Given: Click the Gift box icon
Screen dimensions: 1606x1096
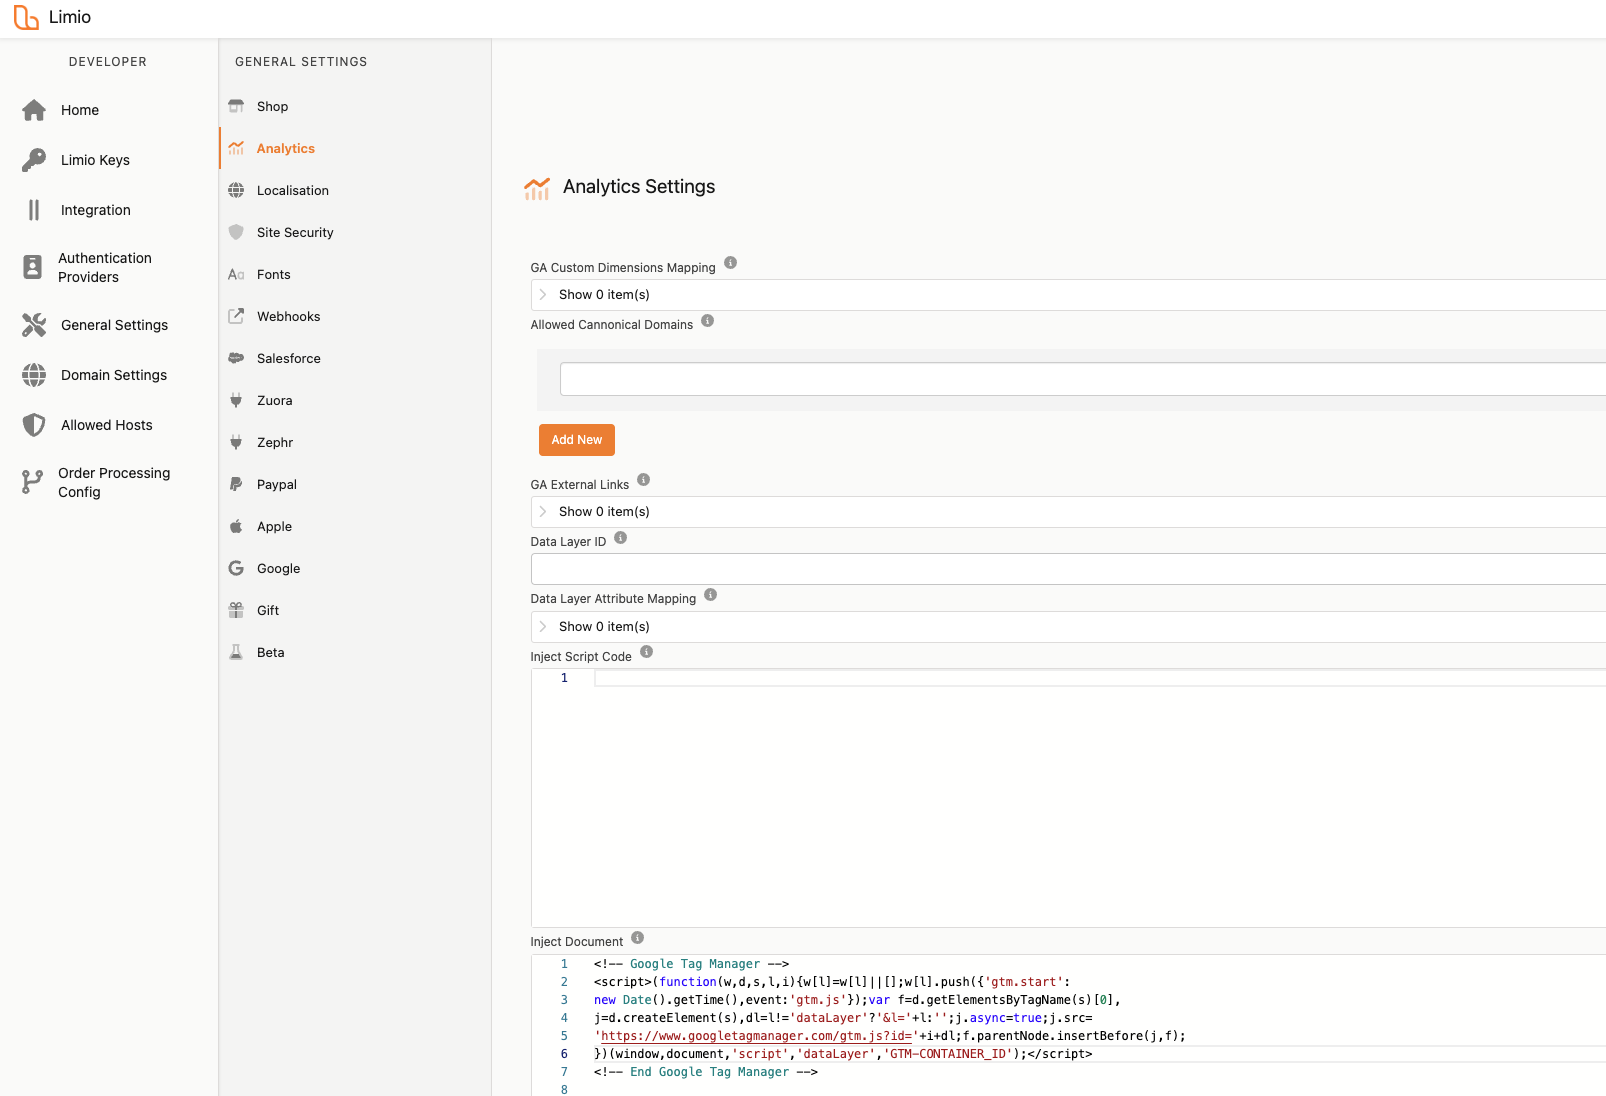Looking at the screenshot, I should coord(236,610).
